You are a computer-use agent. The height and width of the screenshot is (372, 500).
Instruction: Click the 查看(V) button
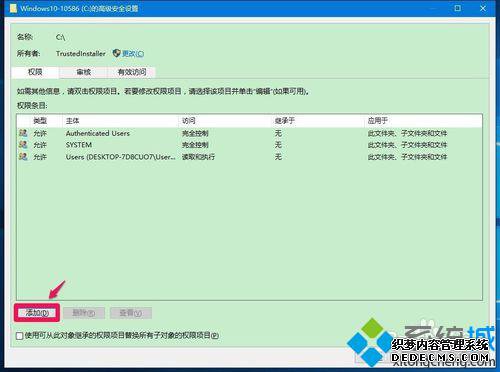[131, 313]
